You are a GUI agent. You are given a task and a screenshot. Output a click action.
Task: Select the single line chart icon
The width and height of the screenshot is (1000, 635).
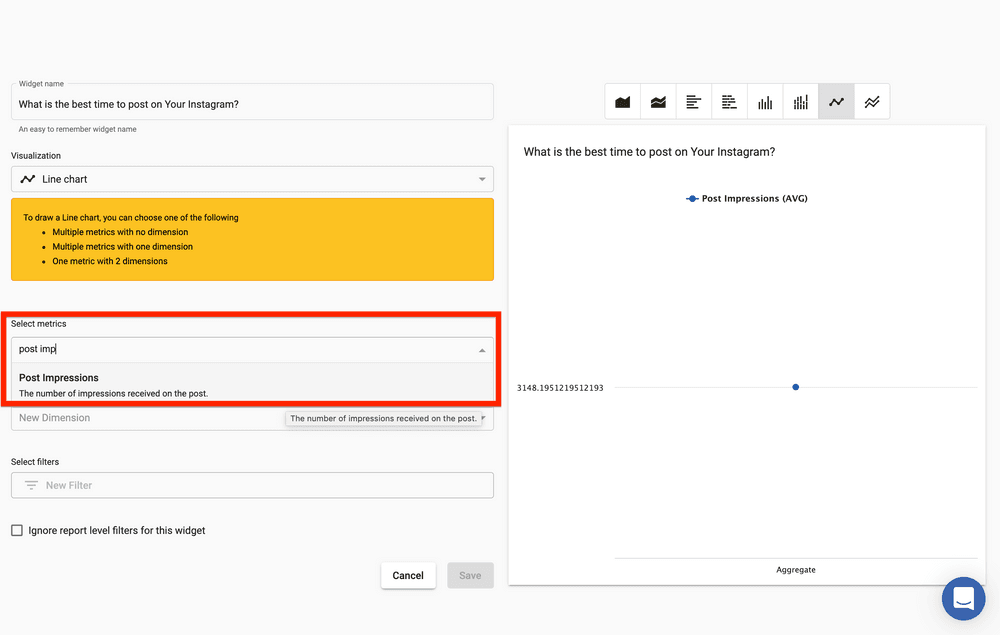(x=836, y=102)
